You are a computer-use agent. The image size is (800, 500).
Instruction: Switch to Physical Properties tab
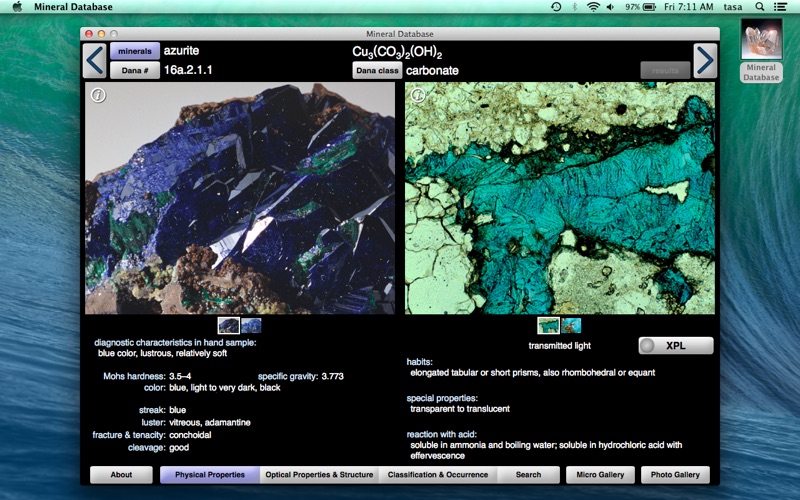point(210,474)
